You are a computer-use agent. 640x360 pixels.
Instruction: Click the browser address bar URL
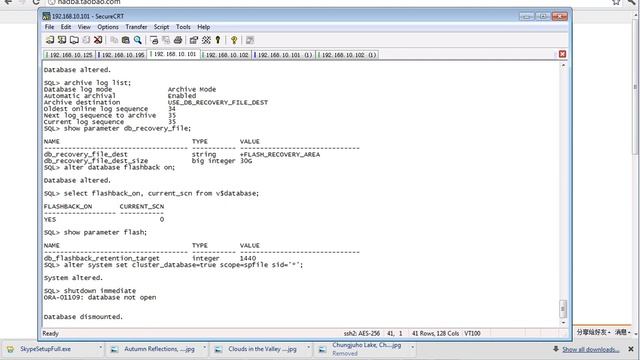pos(89,2)
